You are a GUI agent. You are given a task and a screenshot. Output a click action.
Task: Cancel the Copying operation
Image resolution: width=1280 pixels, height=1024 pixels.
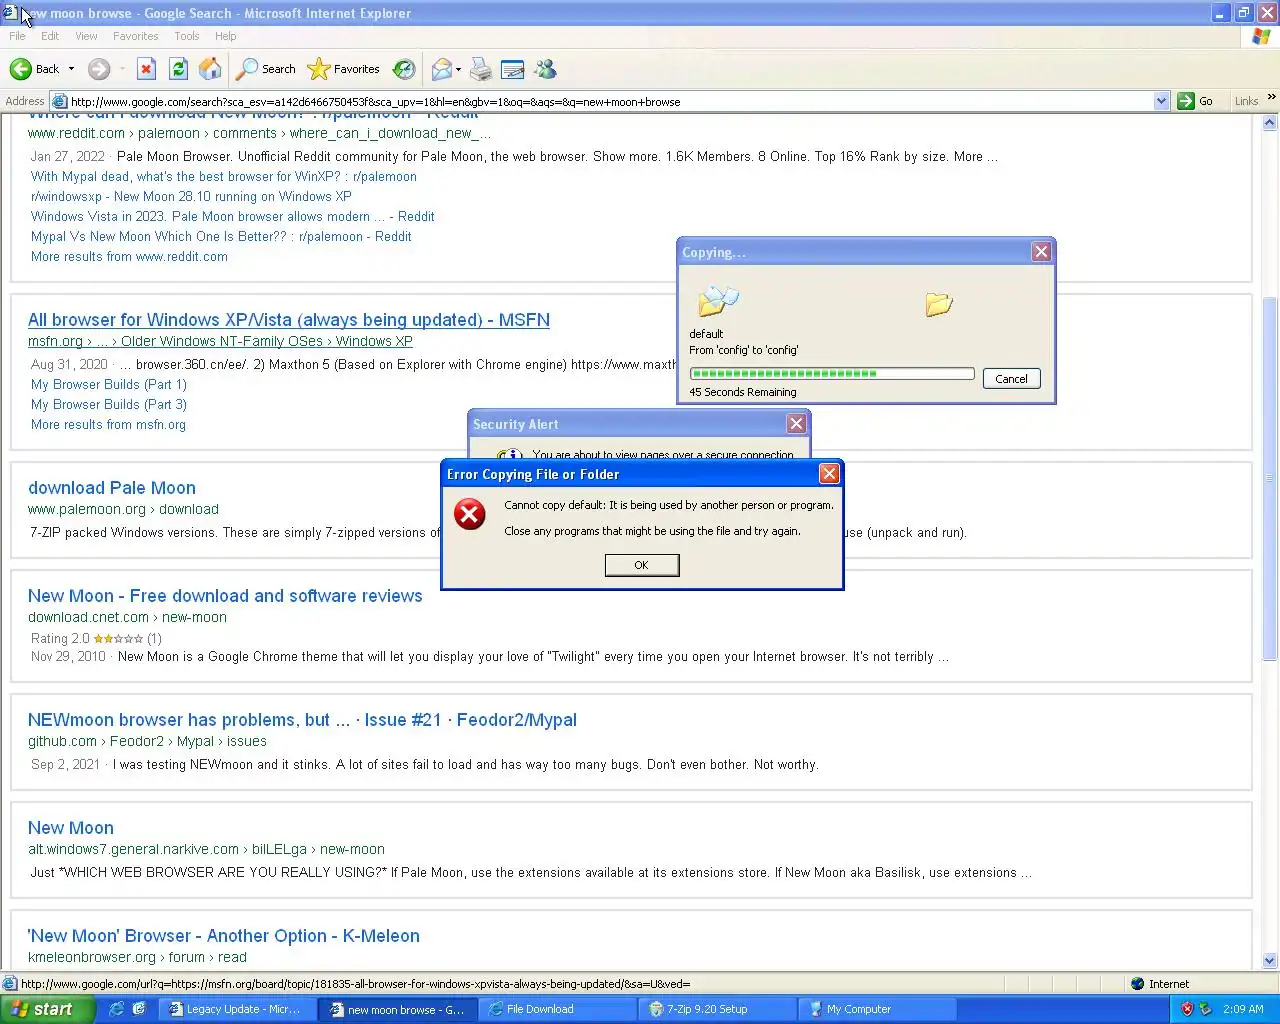coord(1011,379)
